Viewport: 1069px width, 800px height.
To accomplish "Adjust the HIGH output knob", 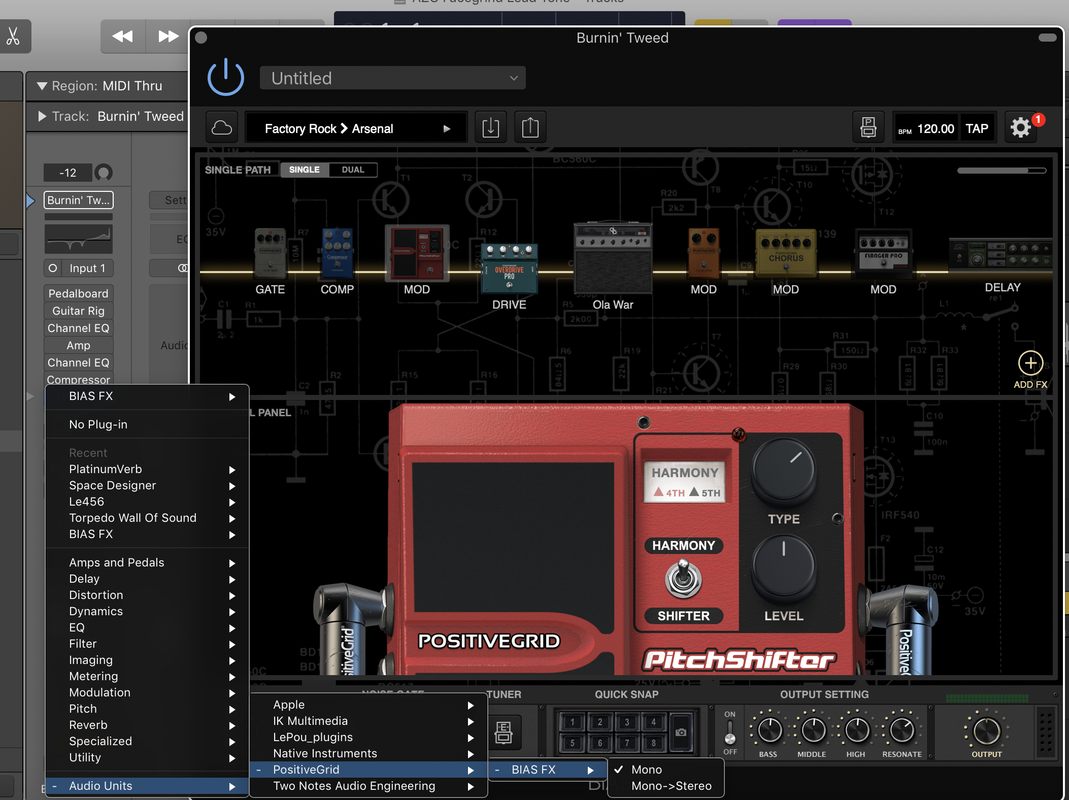I will tap(856, 730).
